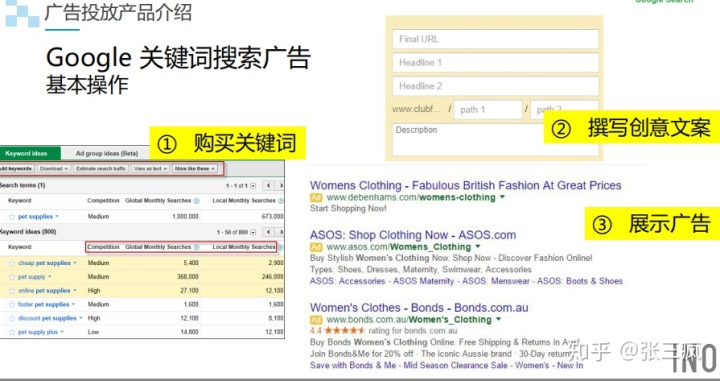Open dropdown arrow beside bonds.com.au URL
Screen dimensions: 720x381
(498, 319)
